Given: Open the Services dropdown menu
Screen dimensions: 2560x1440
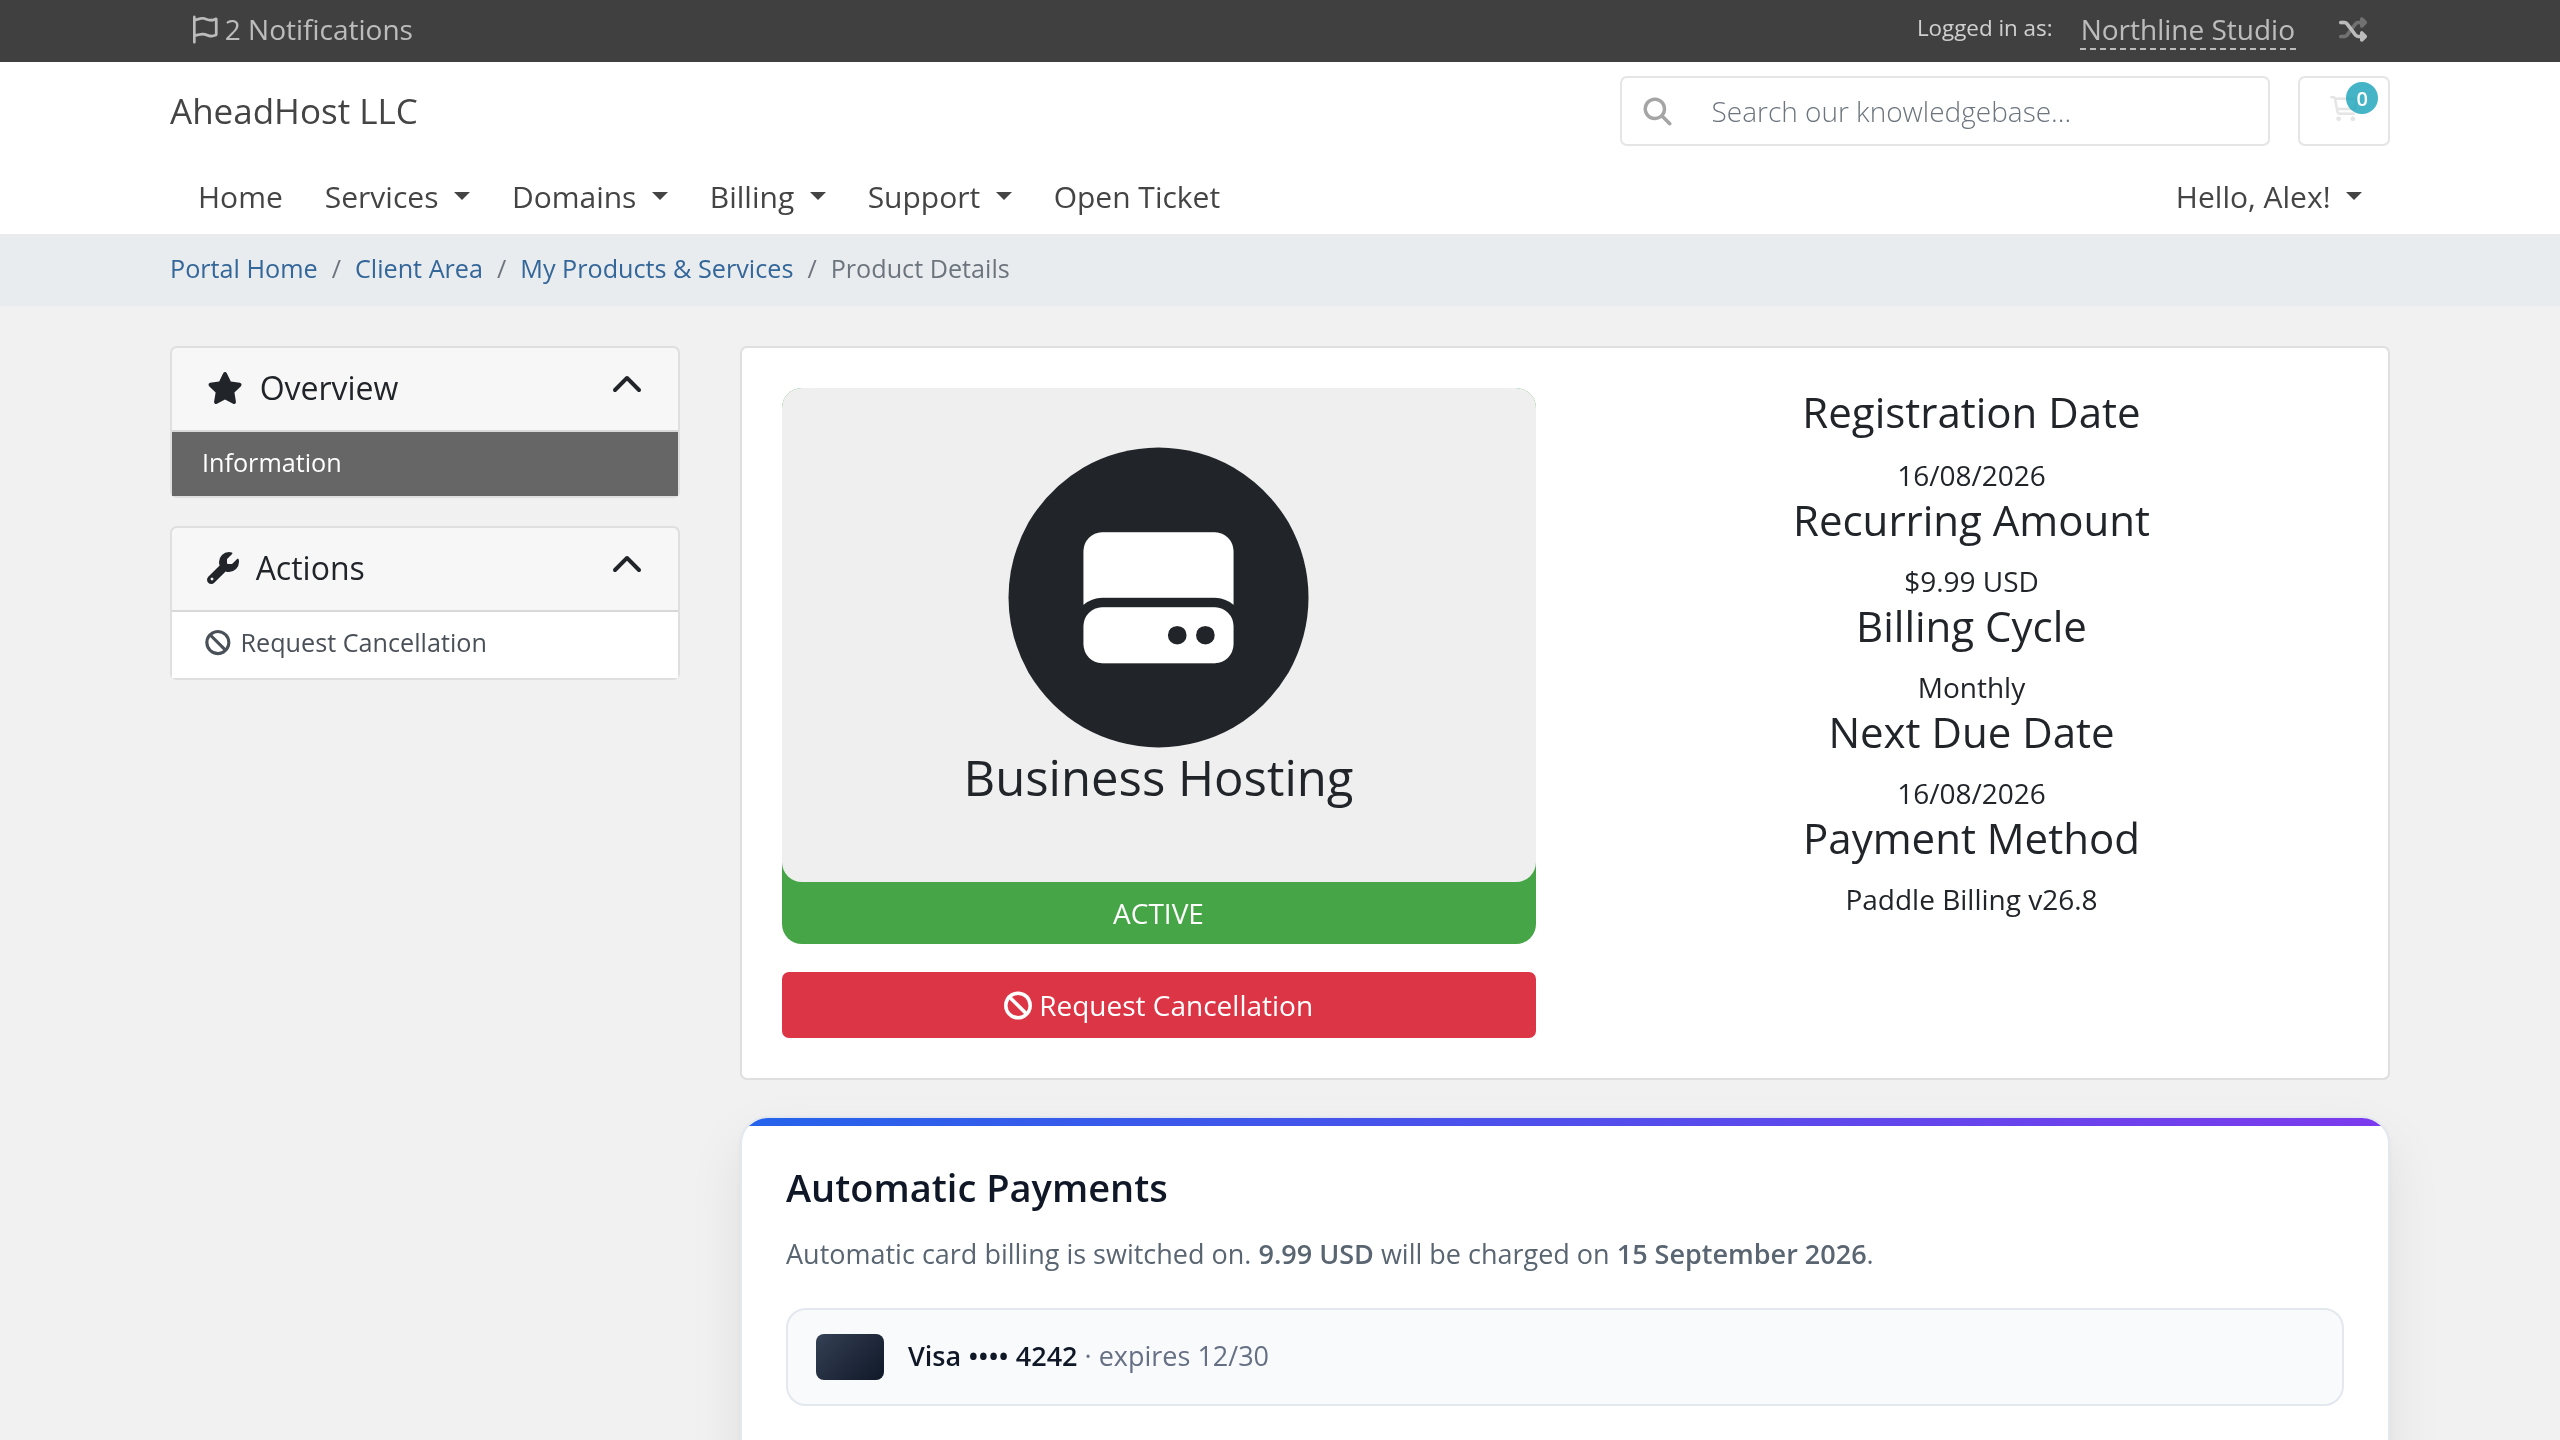Looking at the screenshot, I should [x=397, y=197].
